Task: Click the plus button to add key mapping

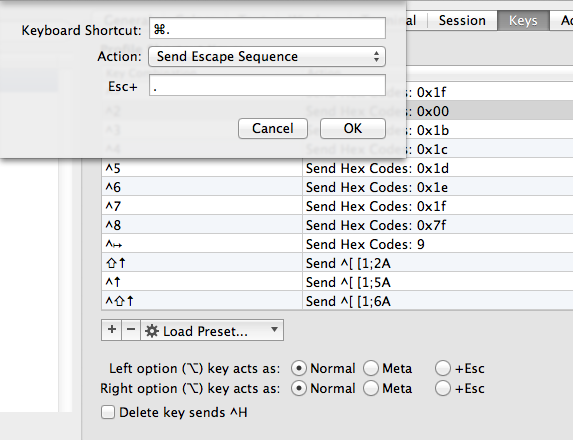Action: (x=112, y=330)
